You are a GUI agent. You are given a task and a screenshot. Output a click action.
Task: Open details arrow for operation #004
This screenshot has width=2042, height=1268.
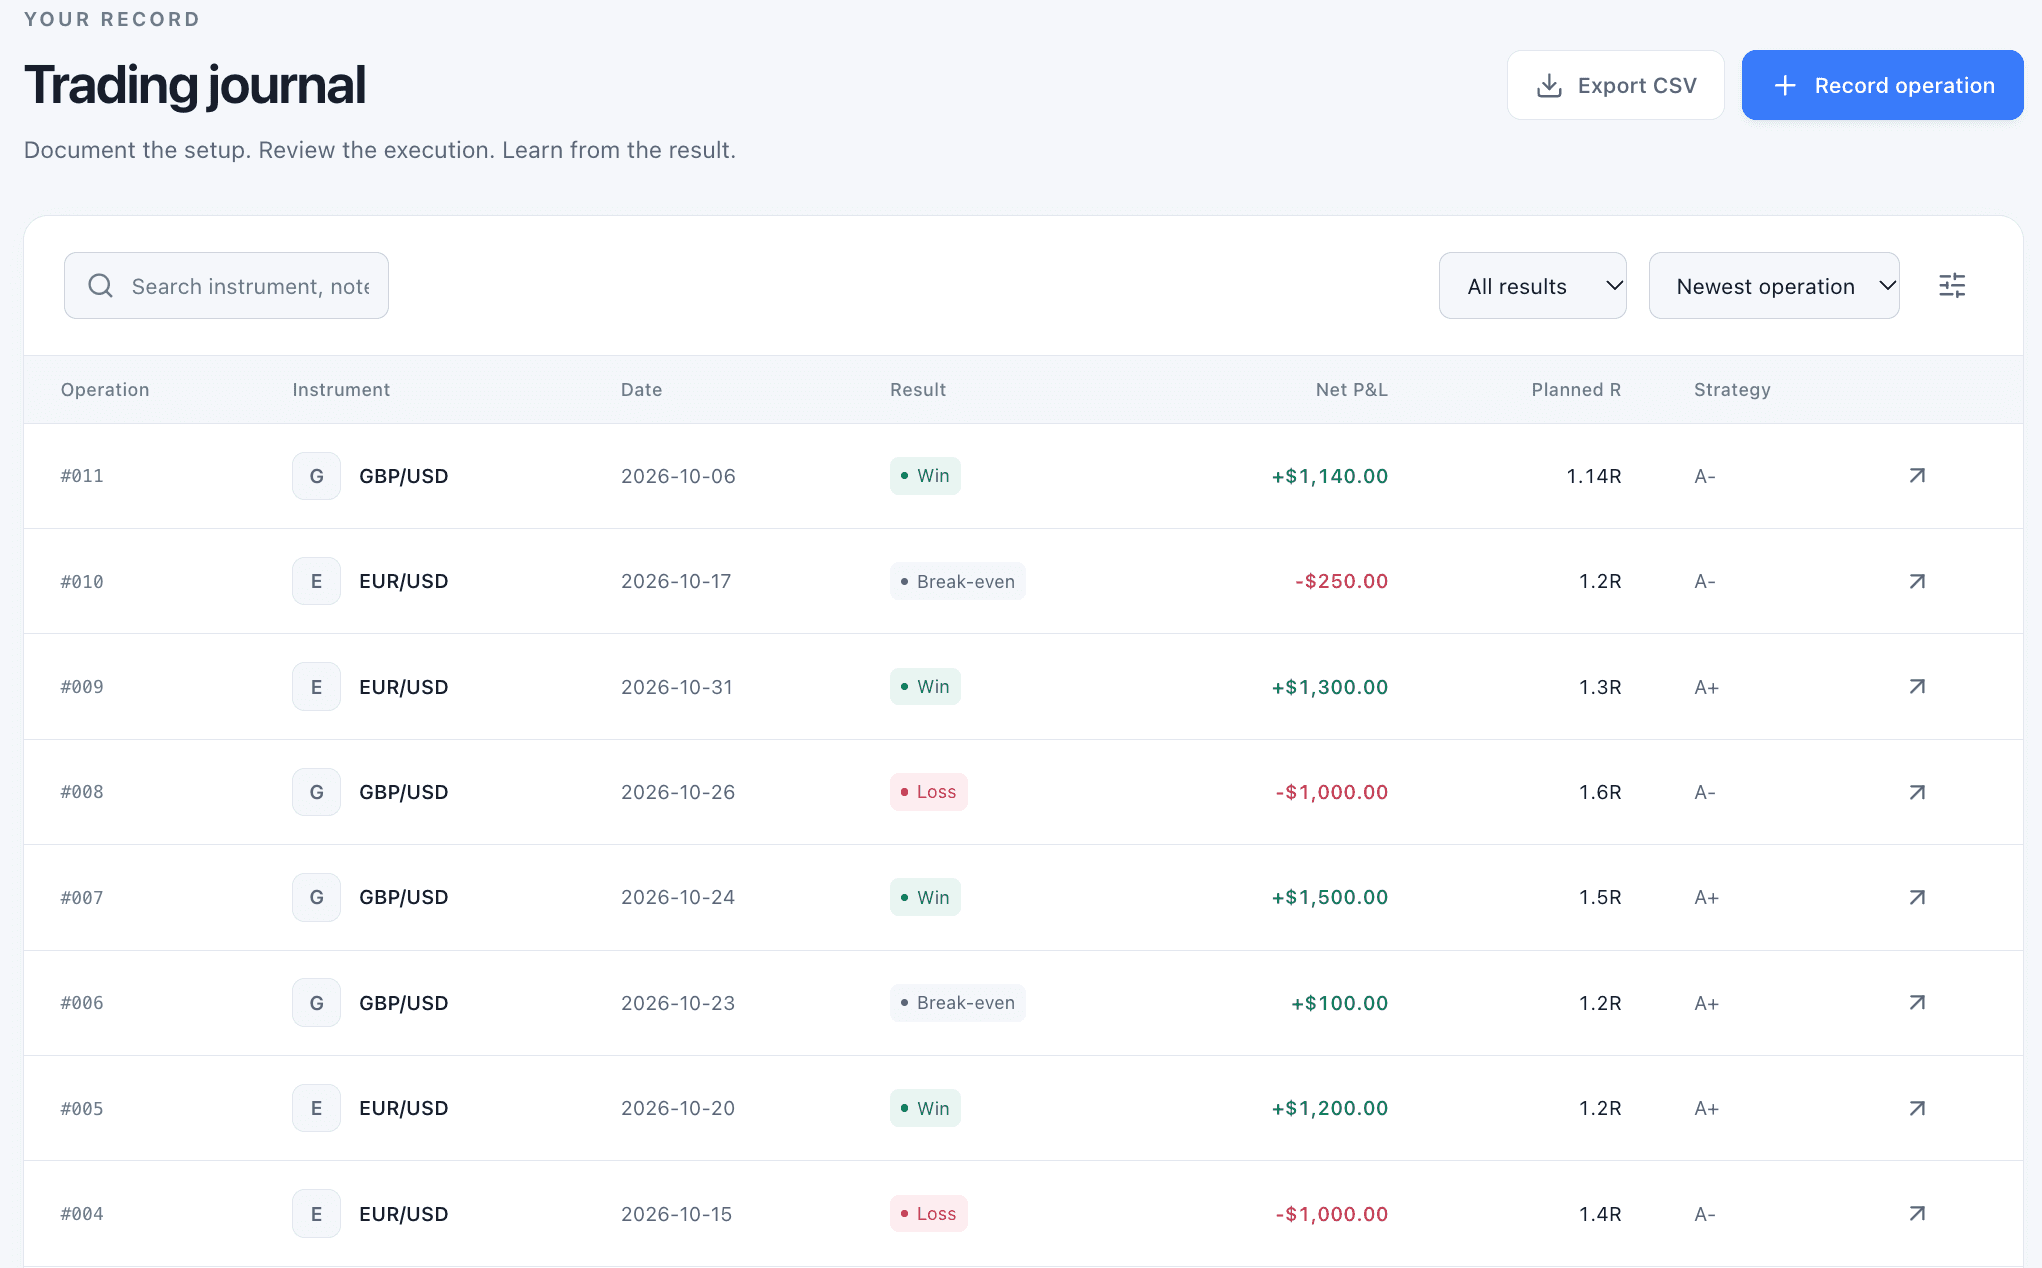1917,1214
